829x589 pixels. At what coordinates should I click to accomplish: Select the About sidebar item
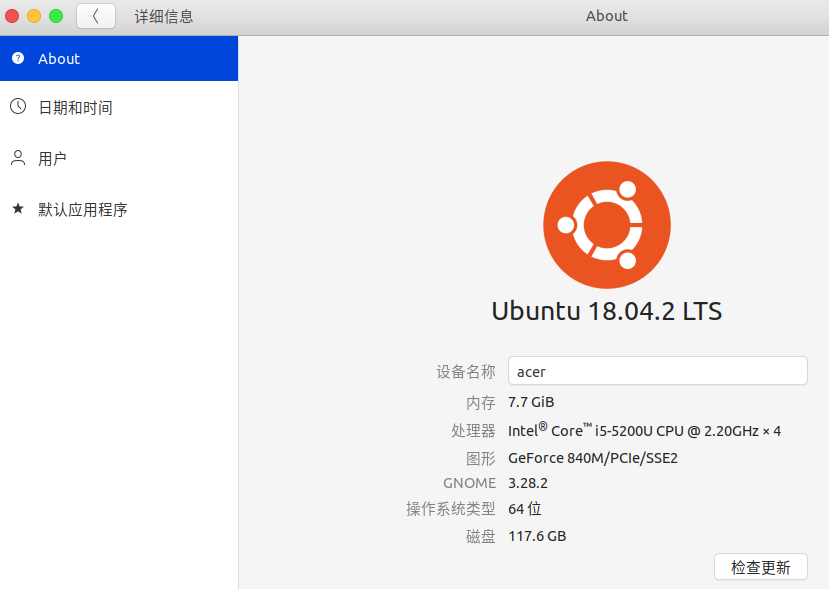point(119,59)
